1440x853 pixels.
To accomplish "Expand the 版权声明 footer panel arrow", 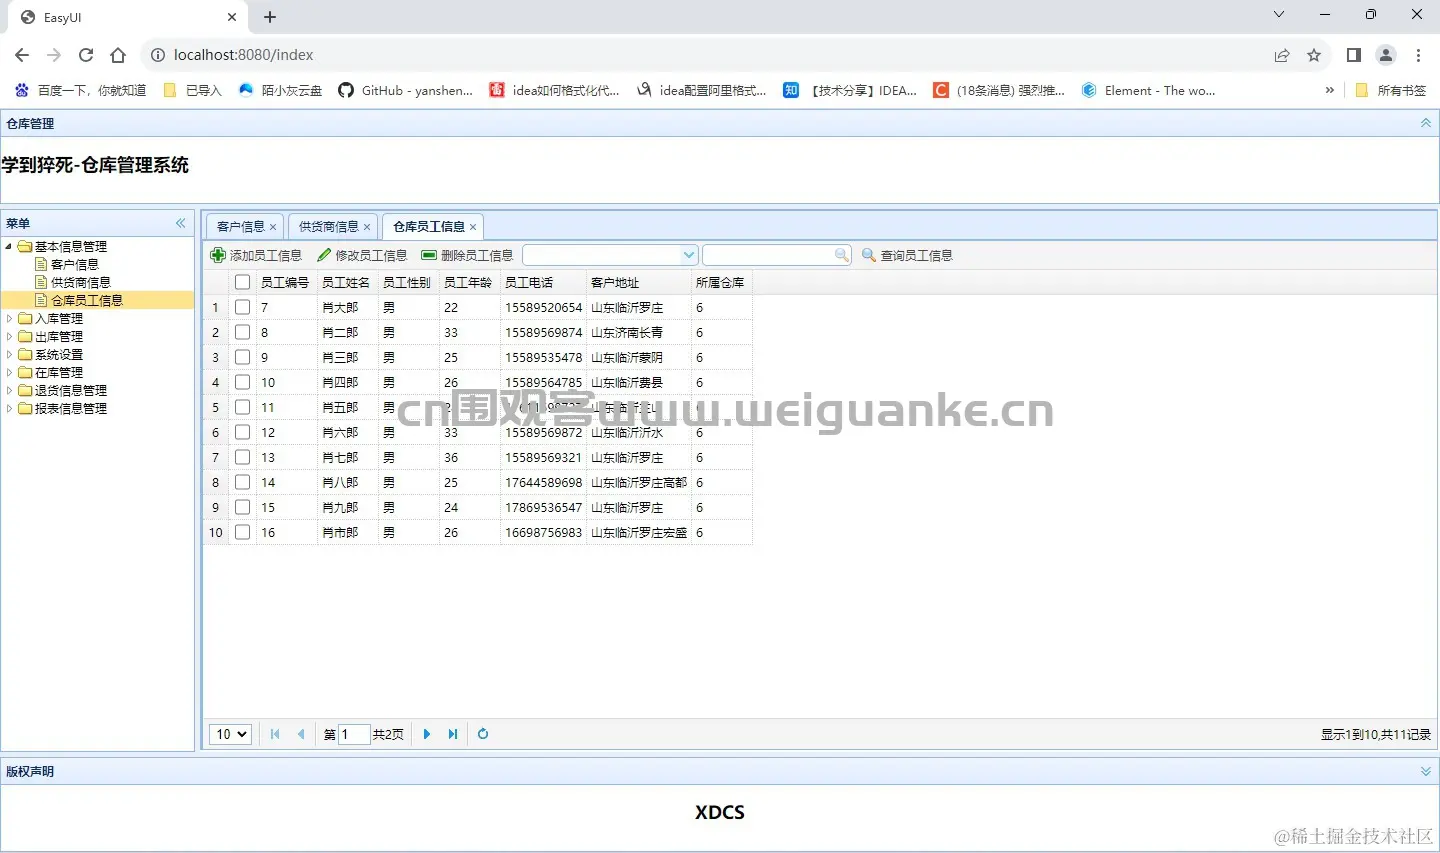I will point(1426,771).
